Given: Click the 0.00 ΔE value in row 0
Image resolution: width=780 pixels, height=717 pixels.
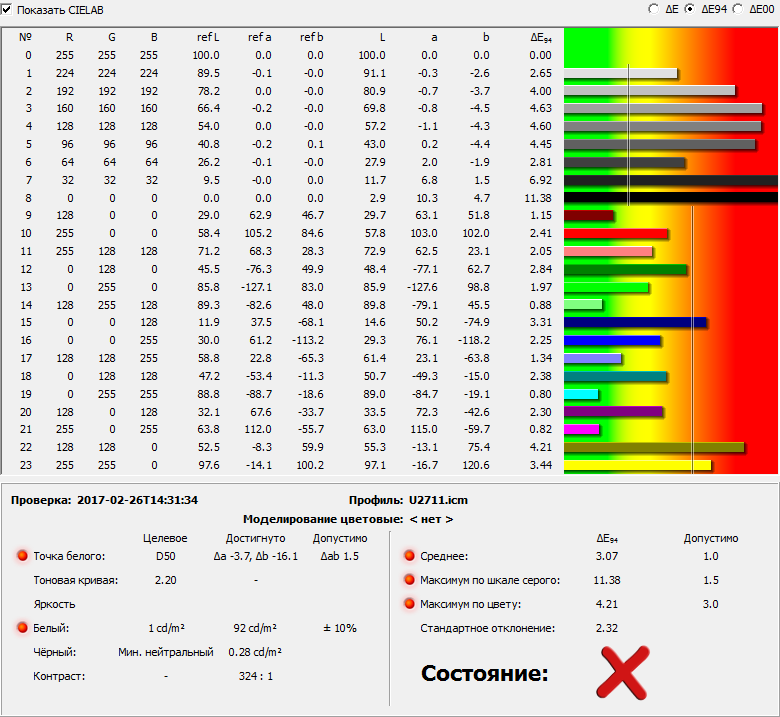Looking at the screenshot, I should coord(541,55).
